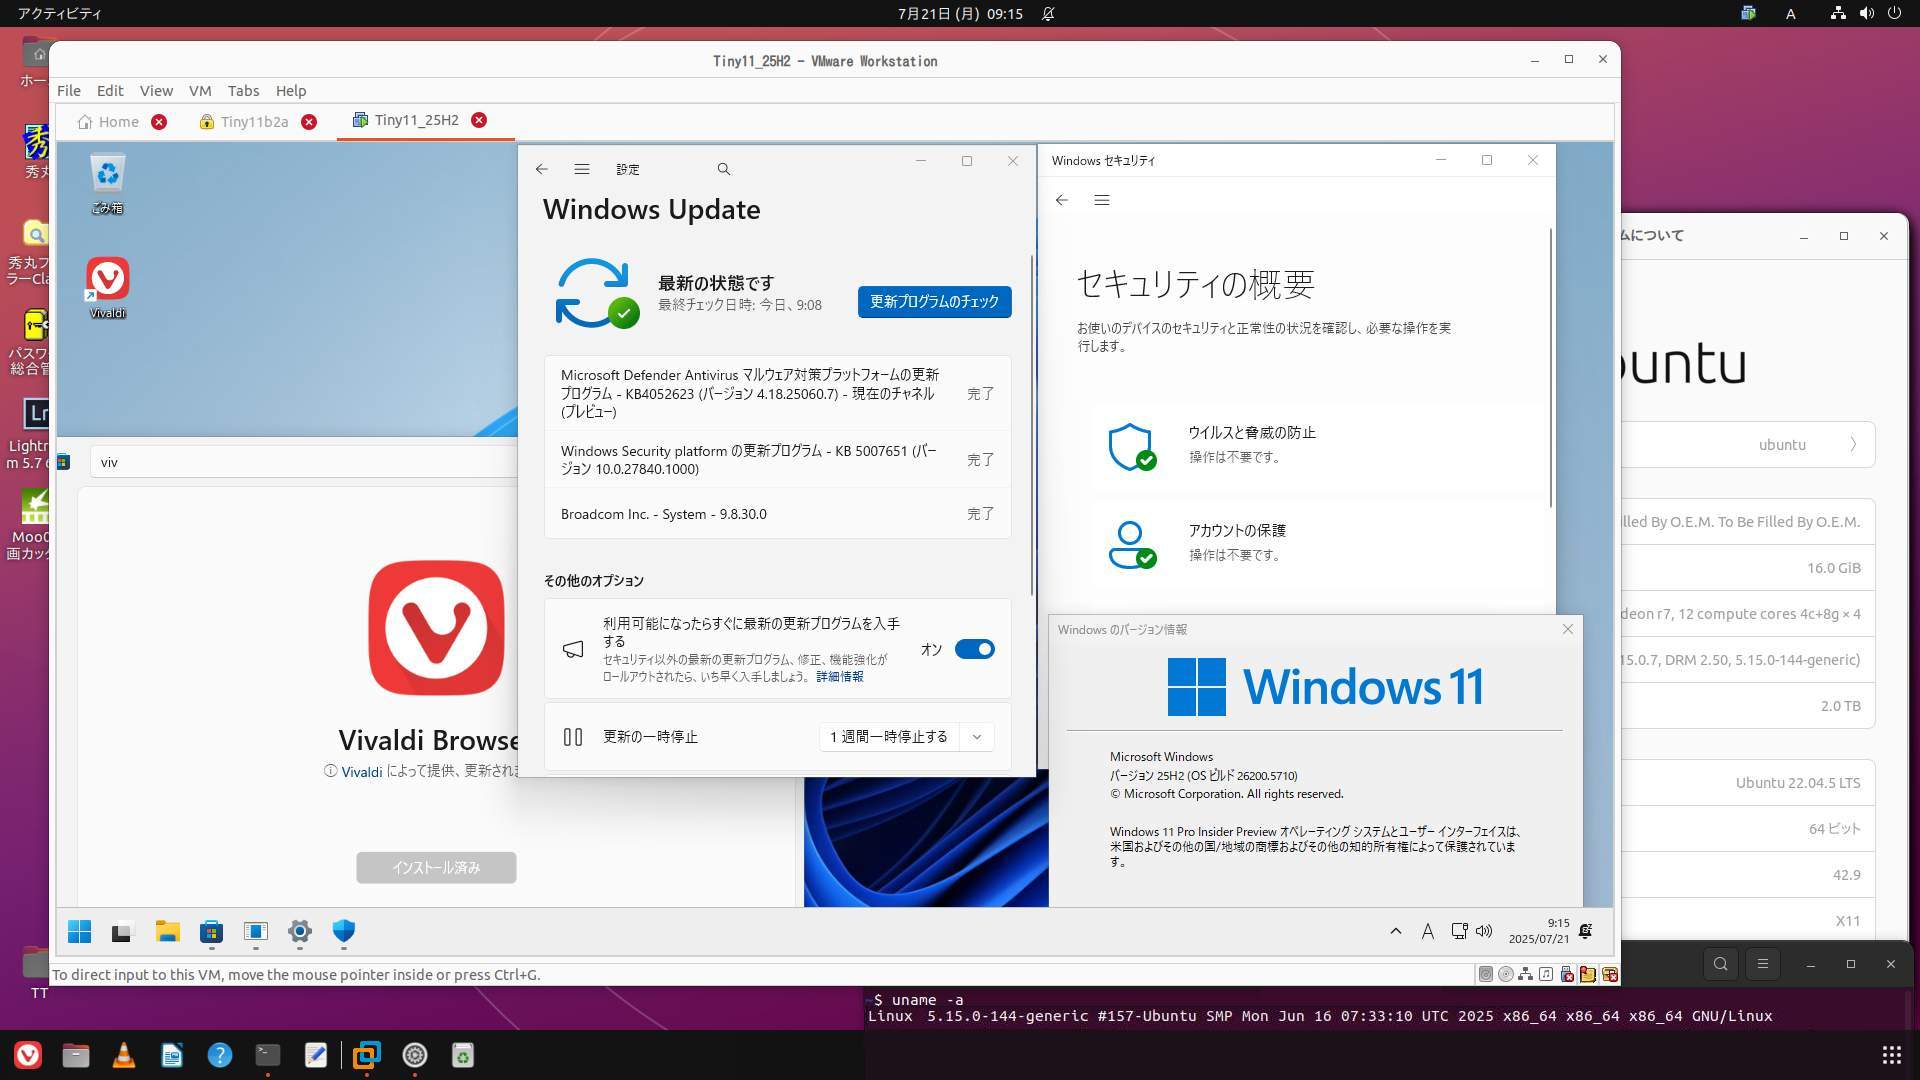The image size is (1920, 1080).
Task: Close the Tiny11_25H2 tab
Action: point(479,120)
